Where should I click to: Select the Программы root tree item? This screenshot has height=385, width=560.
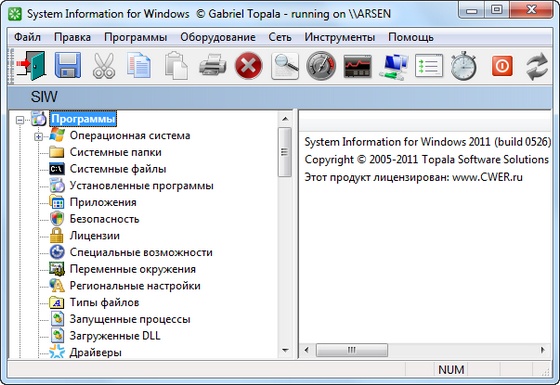click(x=83, y=119)
